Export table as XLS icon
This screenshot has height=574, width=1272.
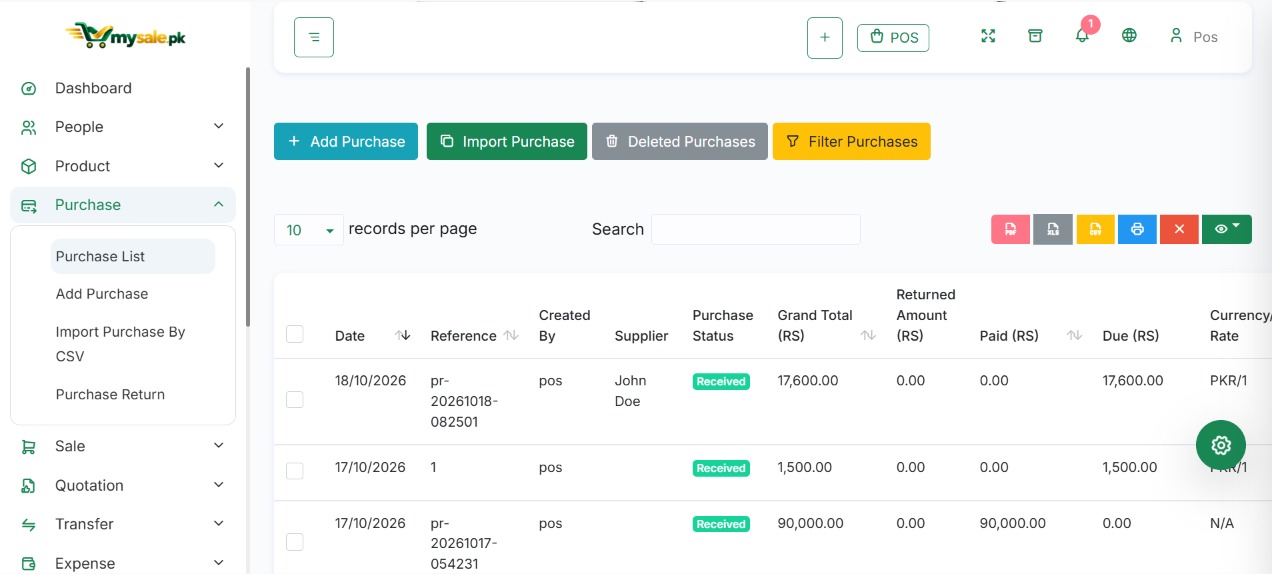1053,229
